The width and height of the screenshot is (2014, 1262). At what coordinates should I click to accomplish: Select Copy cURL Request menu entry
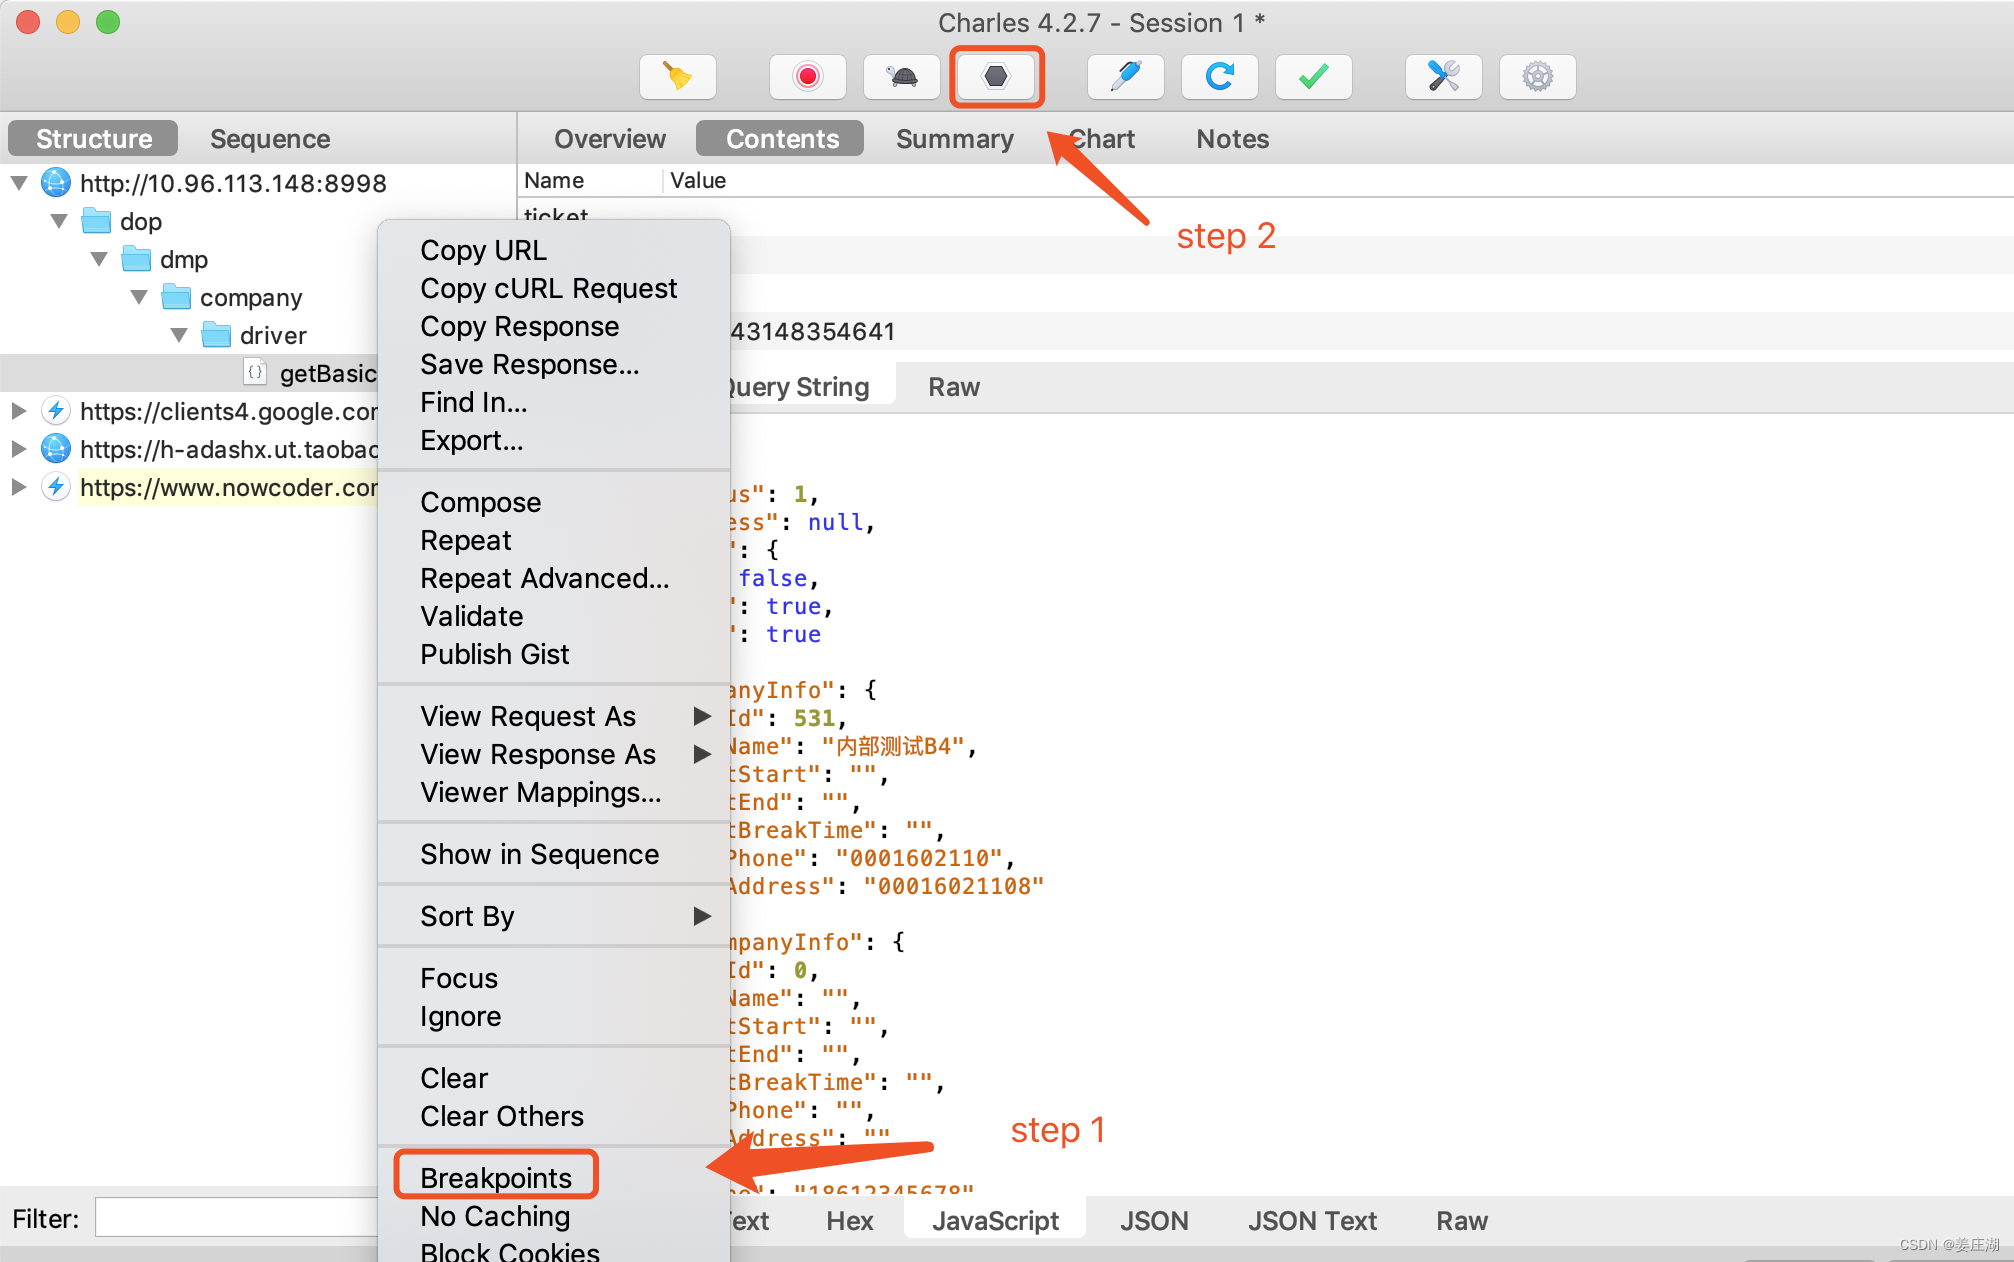(548, 288)
